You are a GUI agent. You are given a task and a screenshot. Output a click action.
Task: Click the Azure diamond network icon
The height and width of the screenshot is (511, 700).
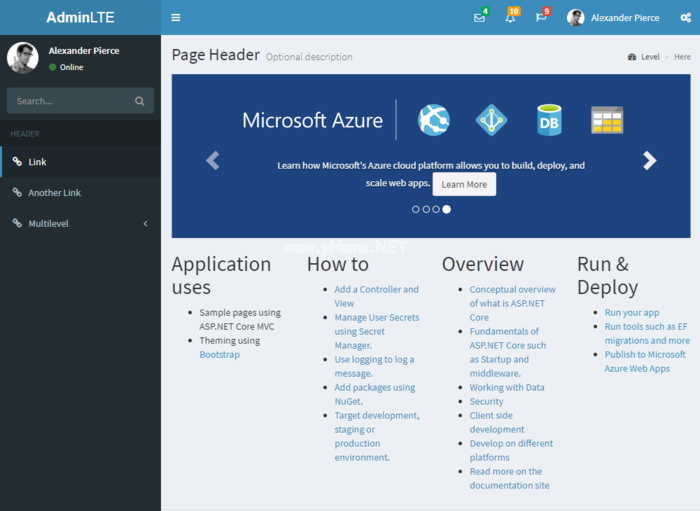[x=491, y=120]
